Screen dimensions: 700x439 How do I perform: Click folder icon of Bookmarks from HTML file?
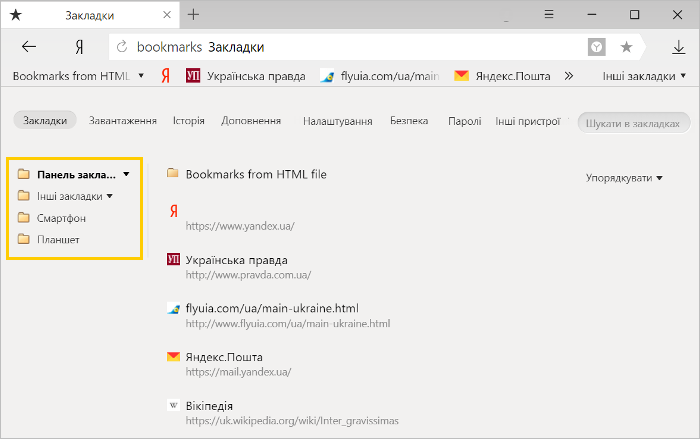[x=173, y=173]
